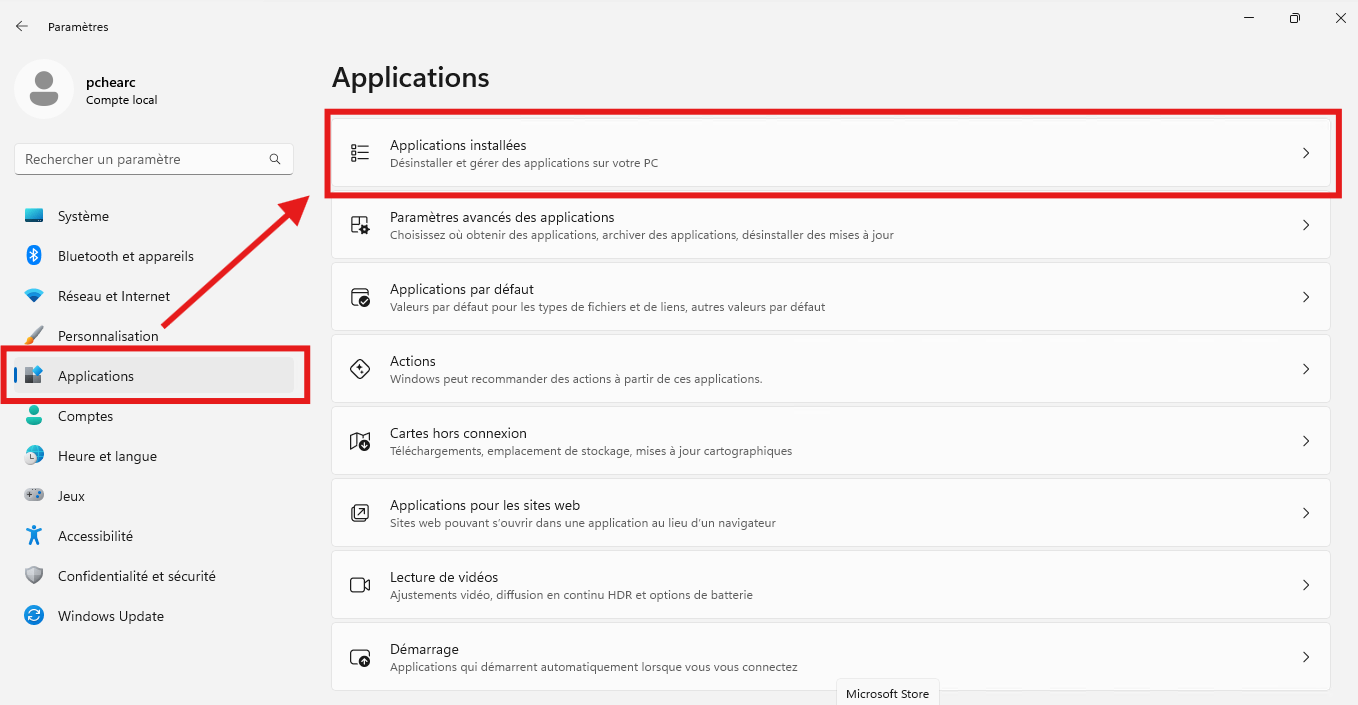The height and width of the screenshot is (705, 1358).
Task: Select the Réseau et Internet wifi icon
Action: (x=34, y=296)
